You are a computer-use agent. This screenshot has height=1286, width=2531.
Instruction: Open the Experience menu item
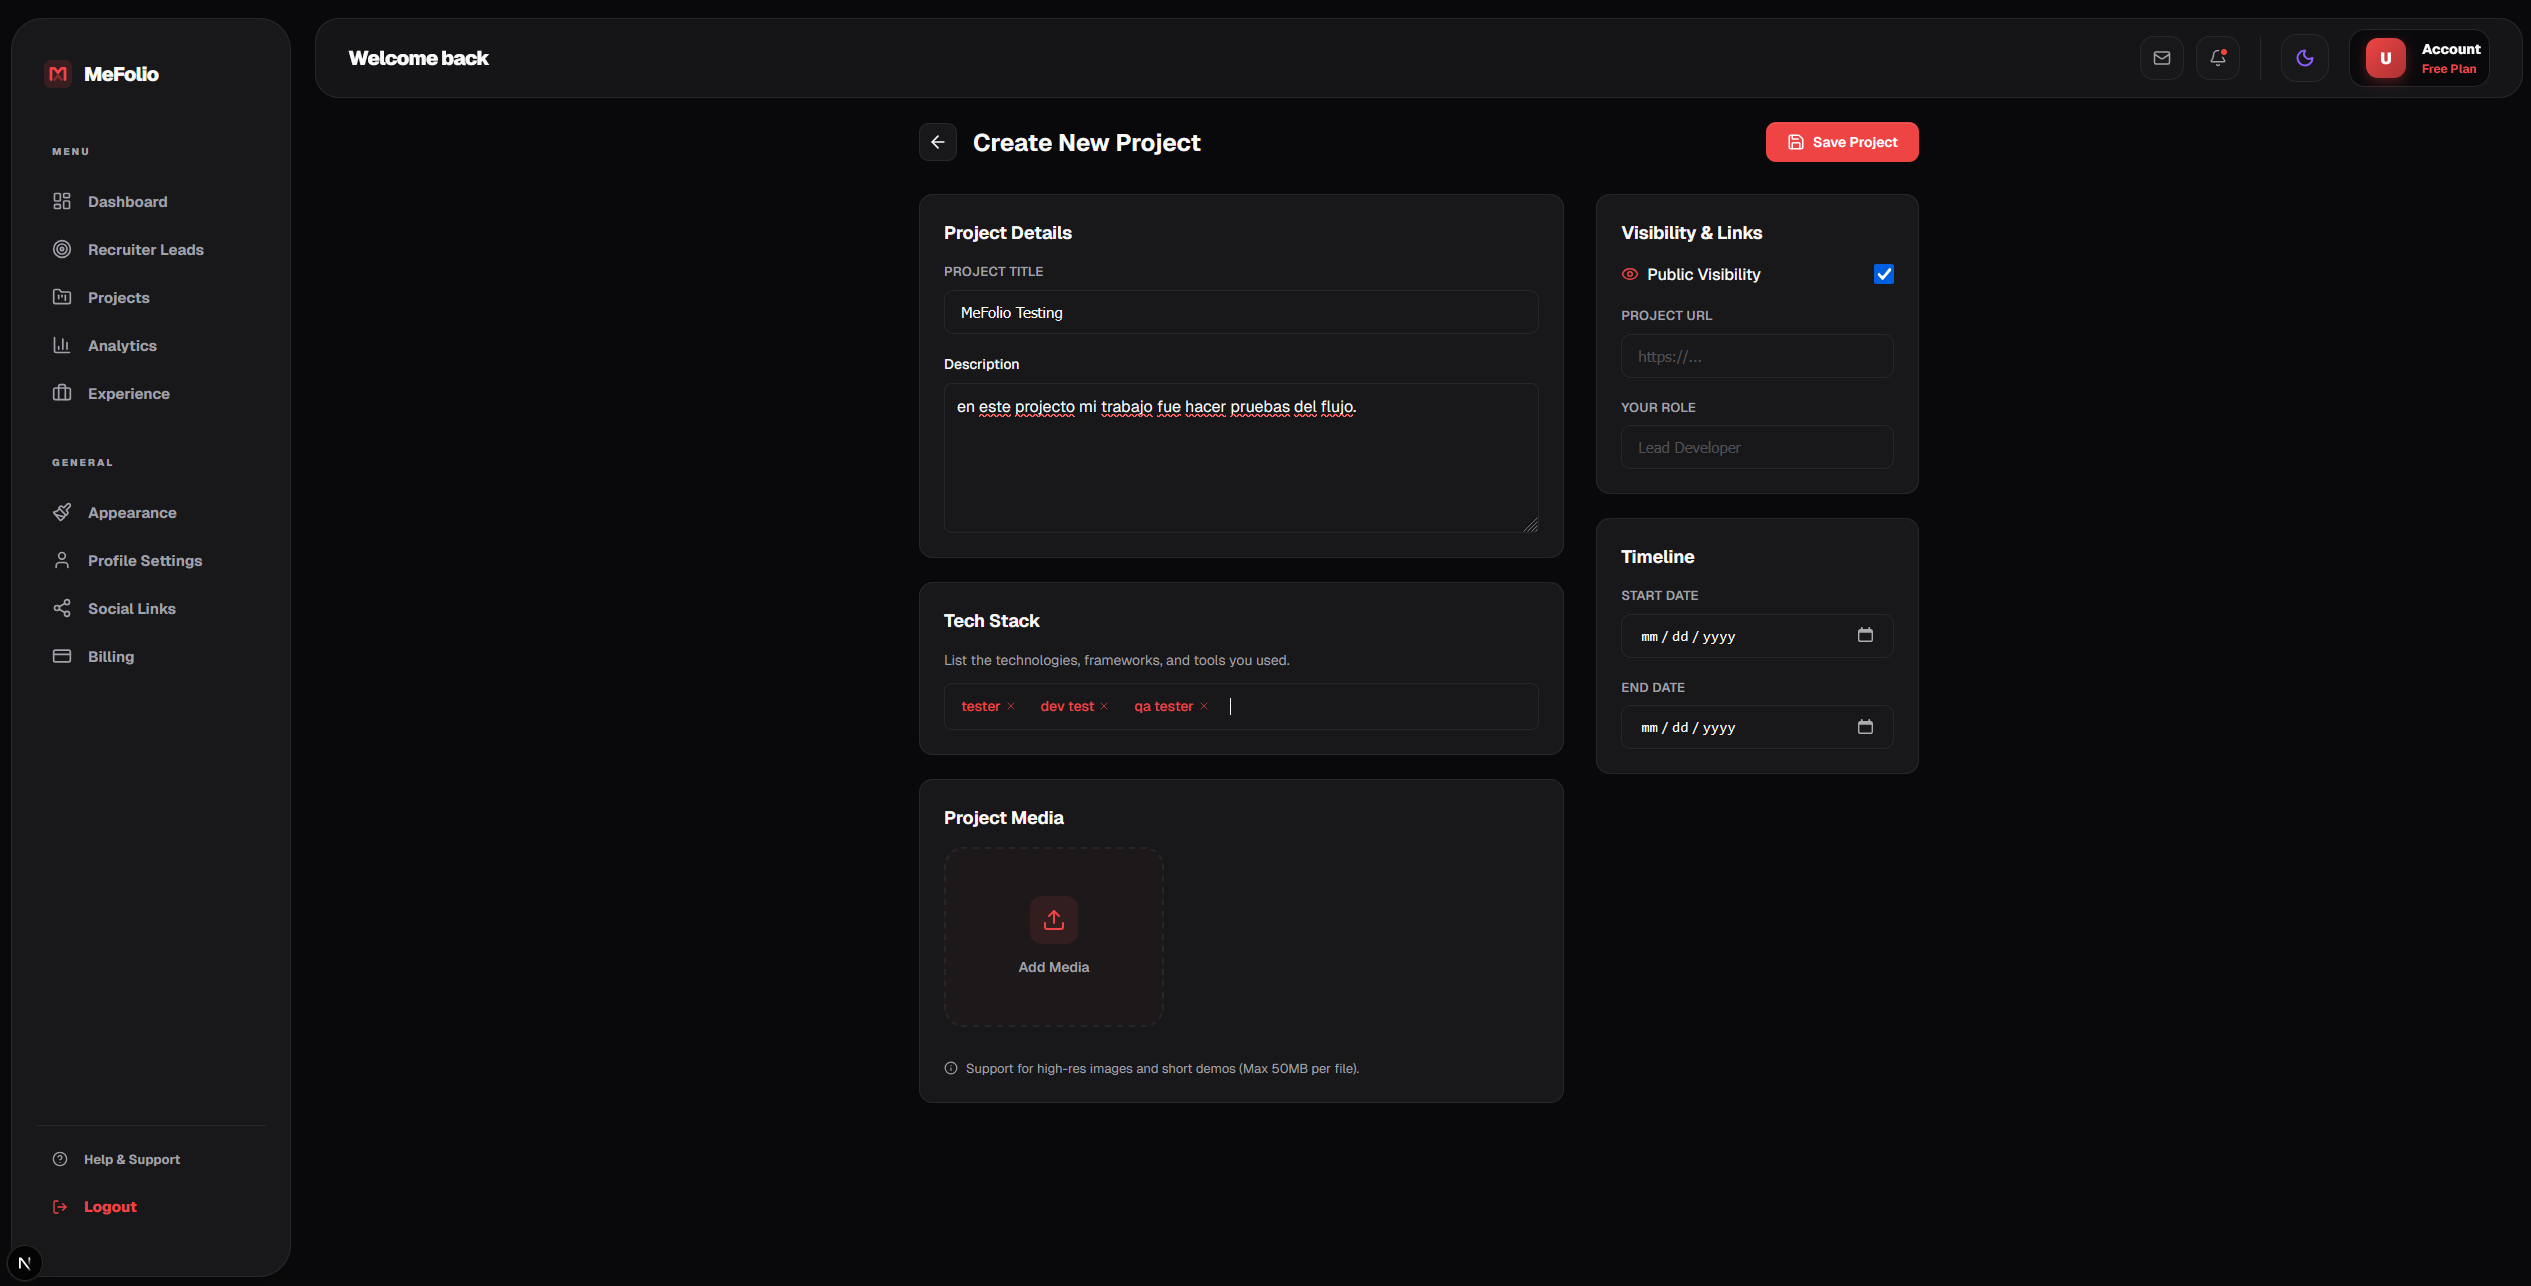150,393
